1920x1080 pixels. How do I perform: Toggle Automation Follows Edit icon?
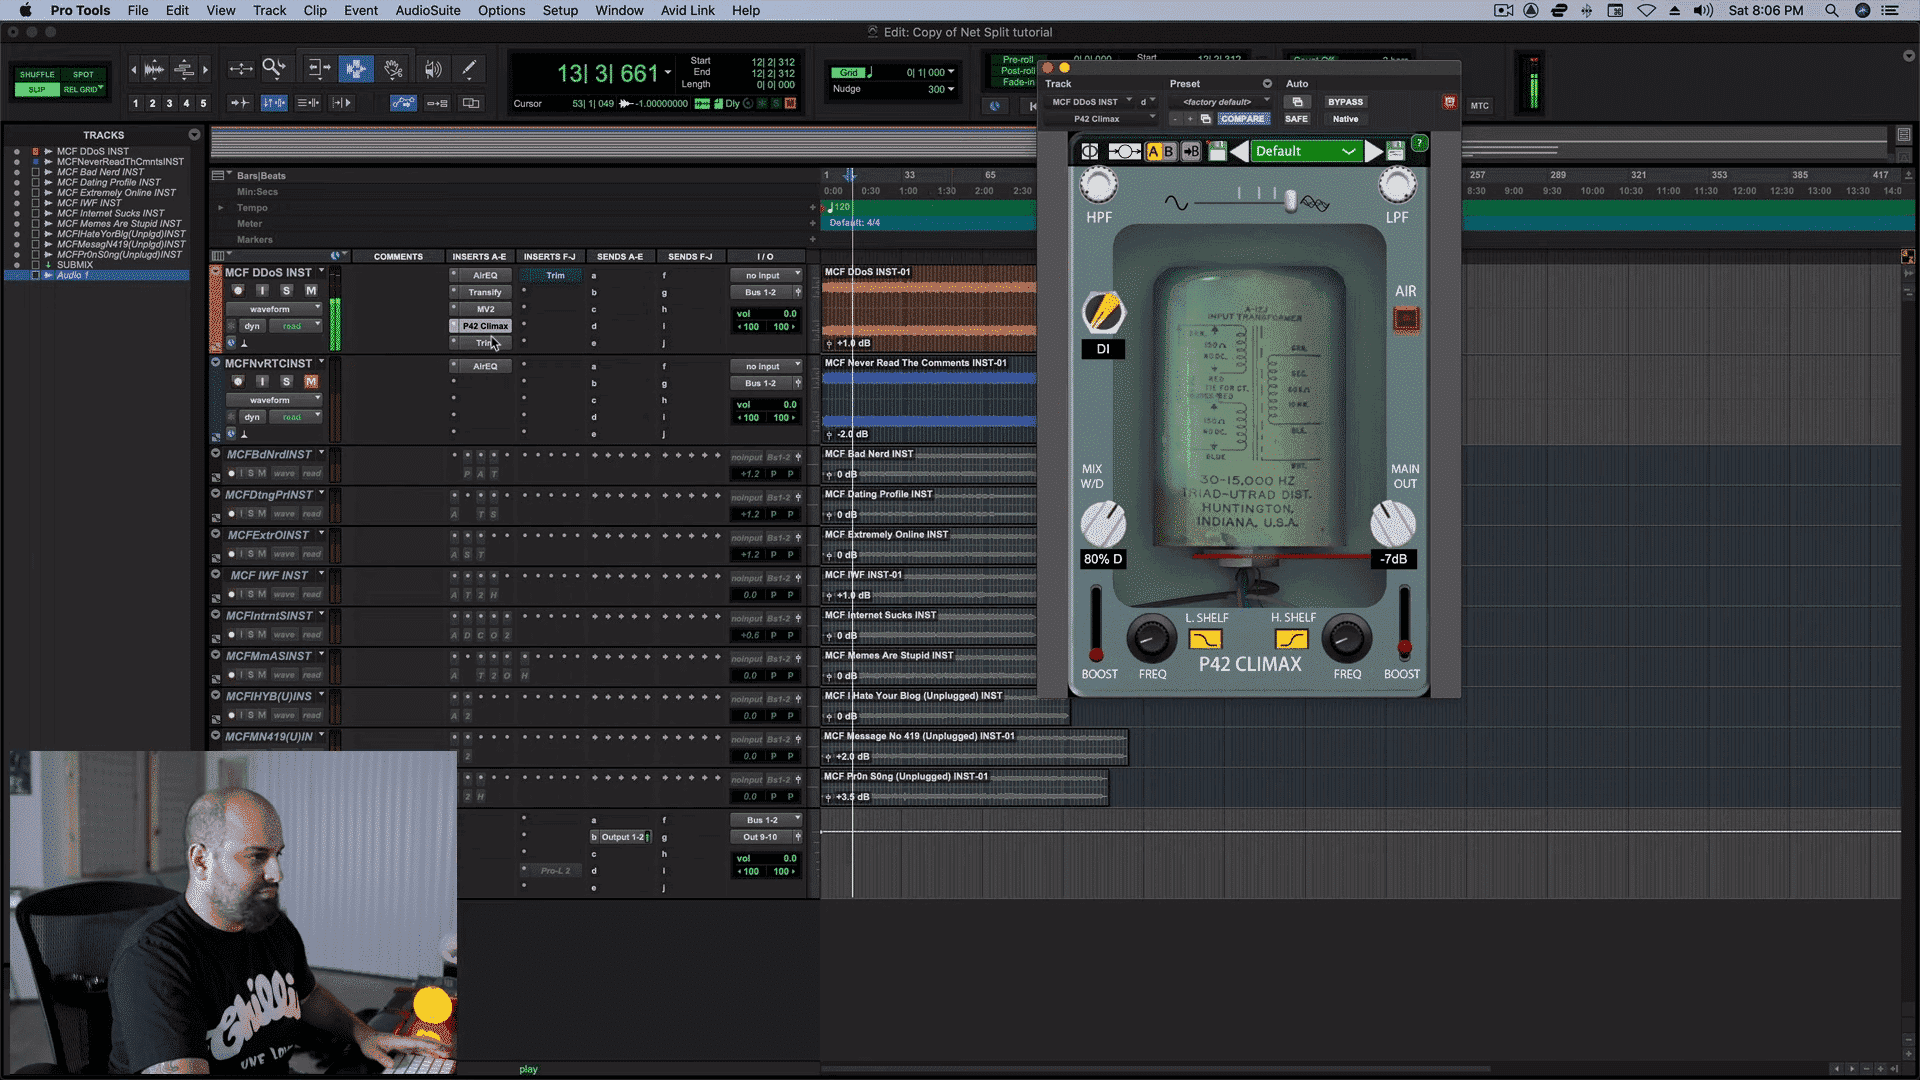click(403, 103)
